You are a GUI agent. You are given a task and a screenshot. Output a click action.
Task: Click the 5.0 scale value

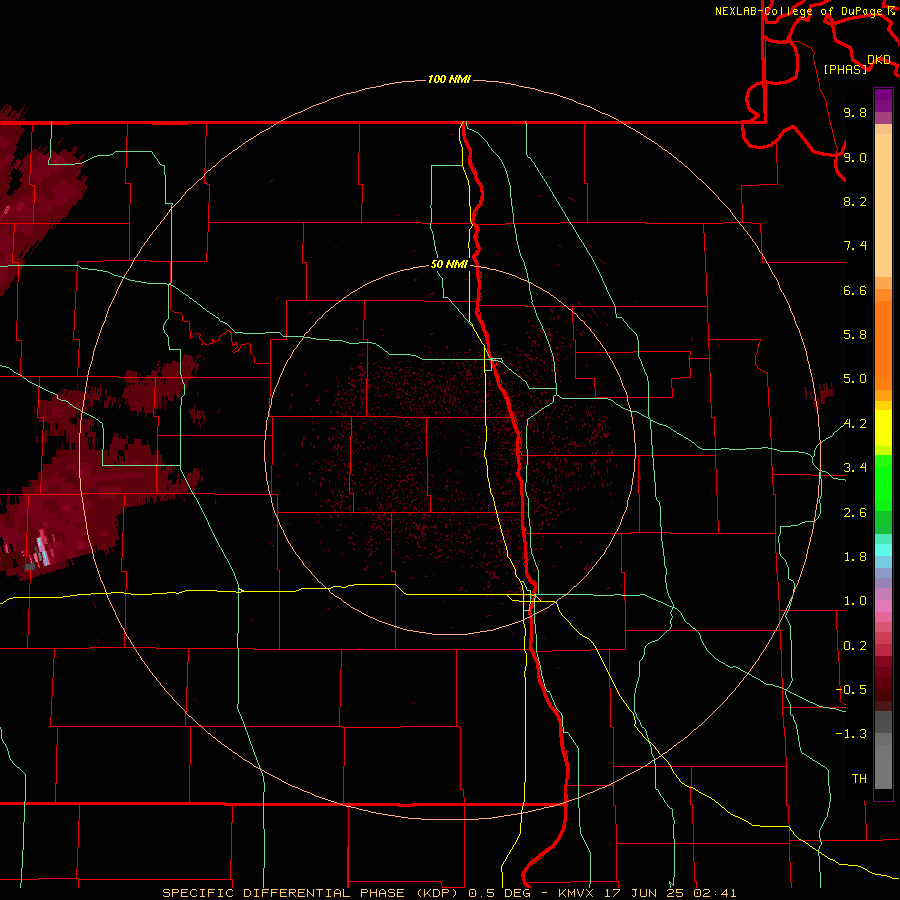(x=855, y=379)
